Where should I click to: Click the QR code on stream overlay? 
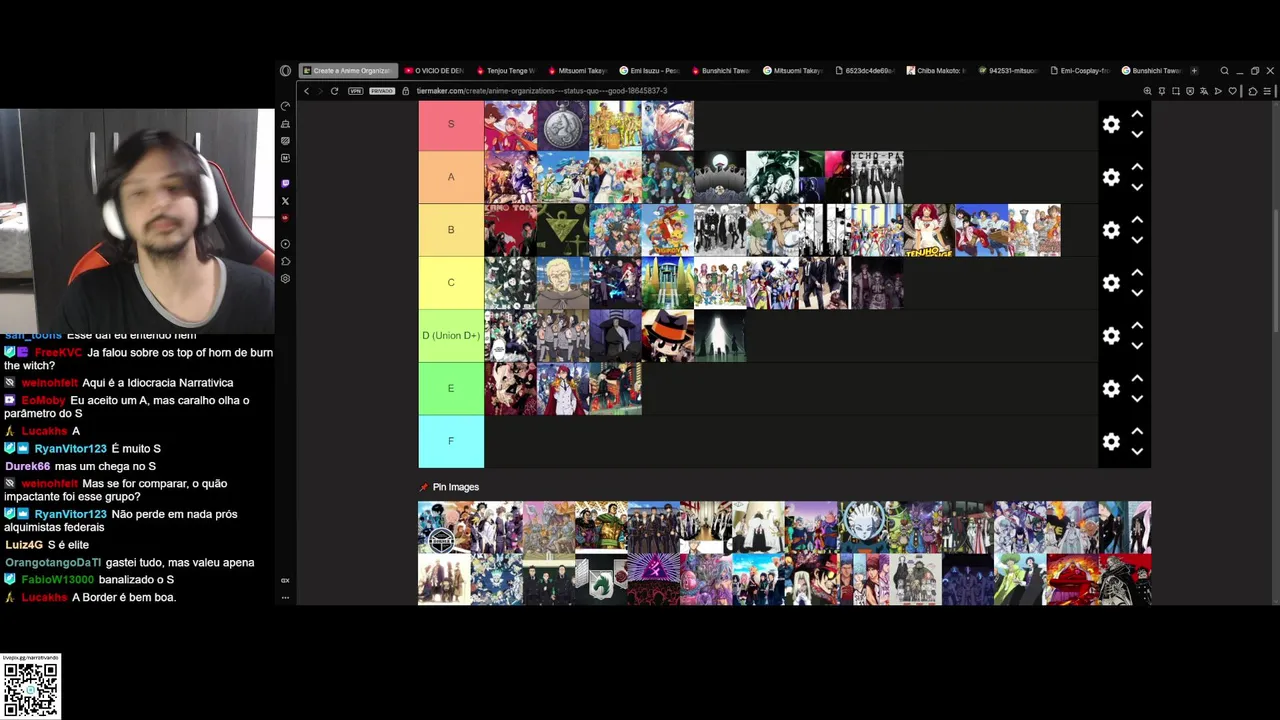point(31,689)
